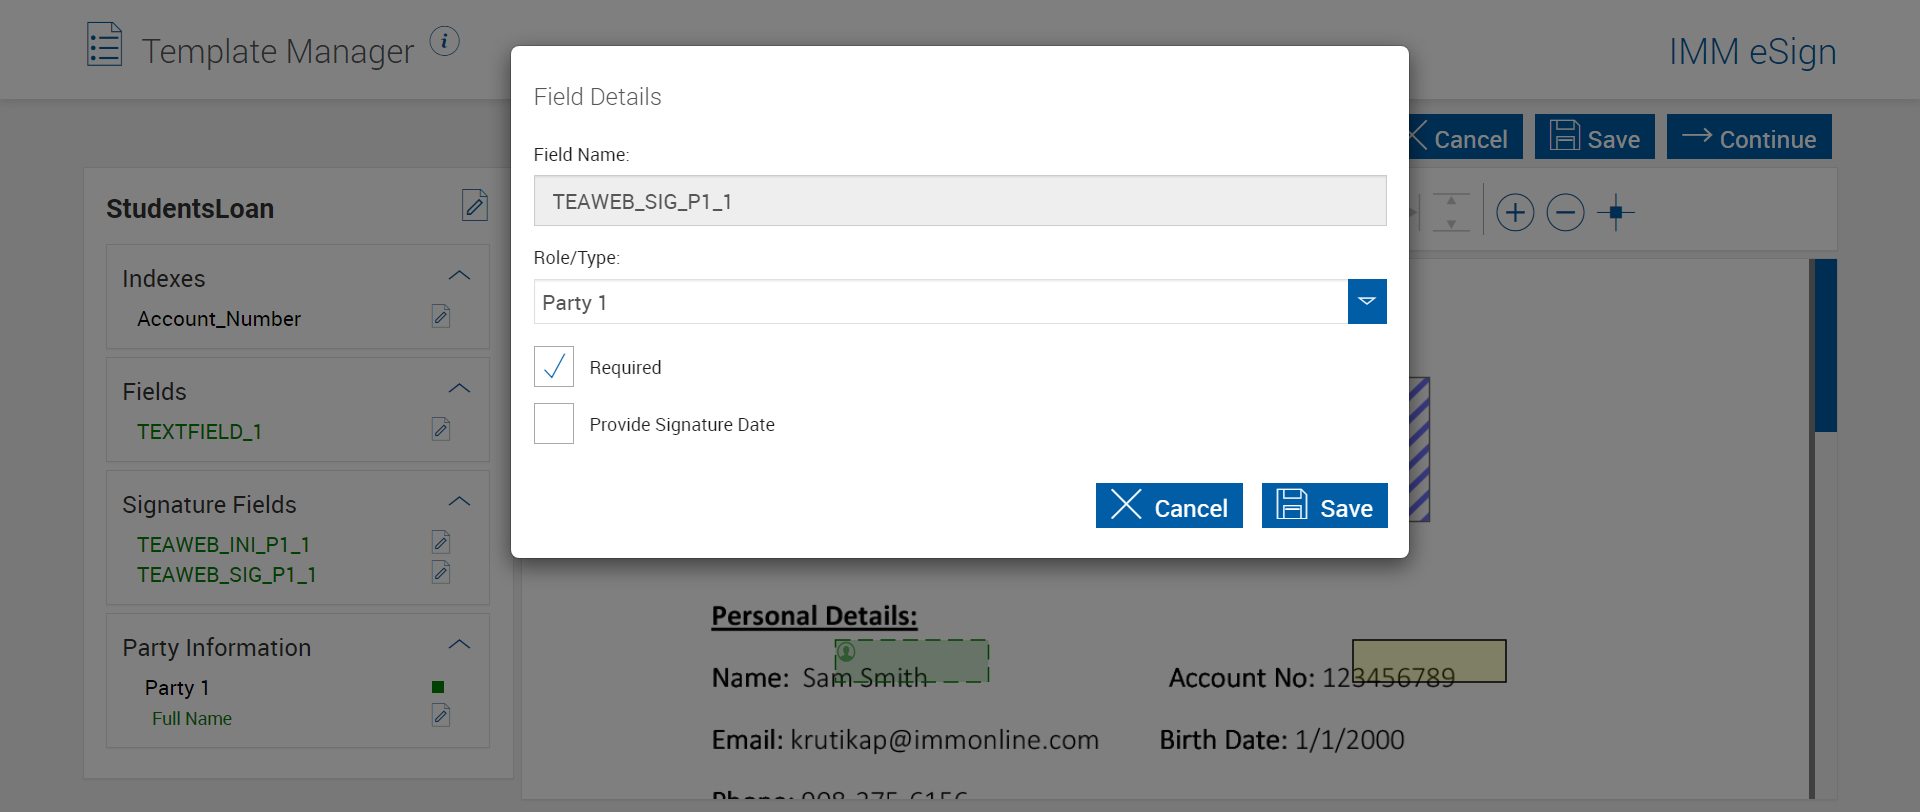Edit the TEXTFIELD_1 field
Image resolution: width=1920 pixels, height=812 pixels.
(441, 430)
